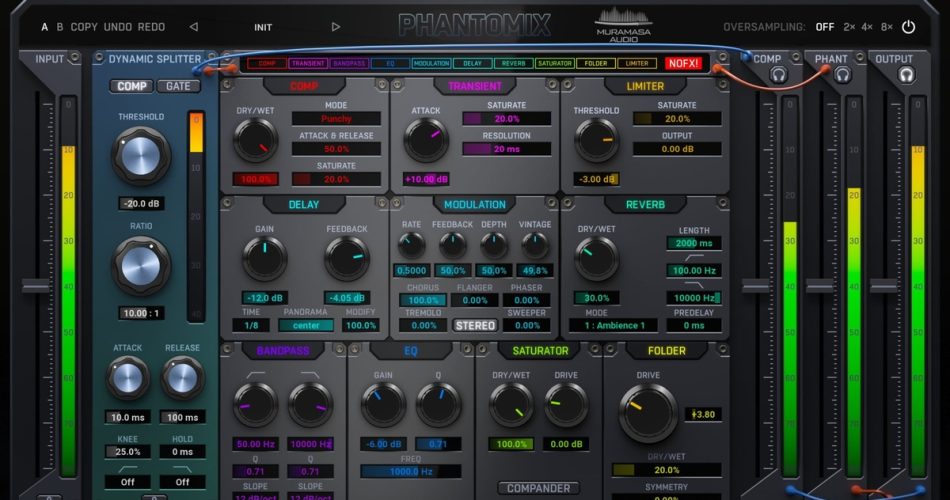Toggle the STEREO modulation button
The image size is (950, 500).
(x=476, y=325)
